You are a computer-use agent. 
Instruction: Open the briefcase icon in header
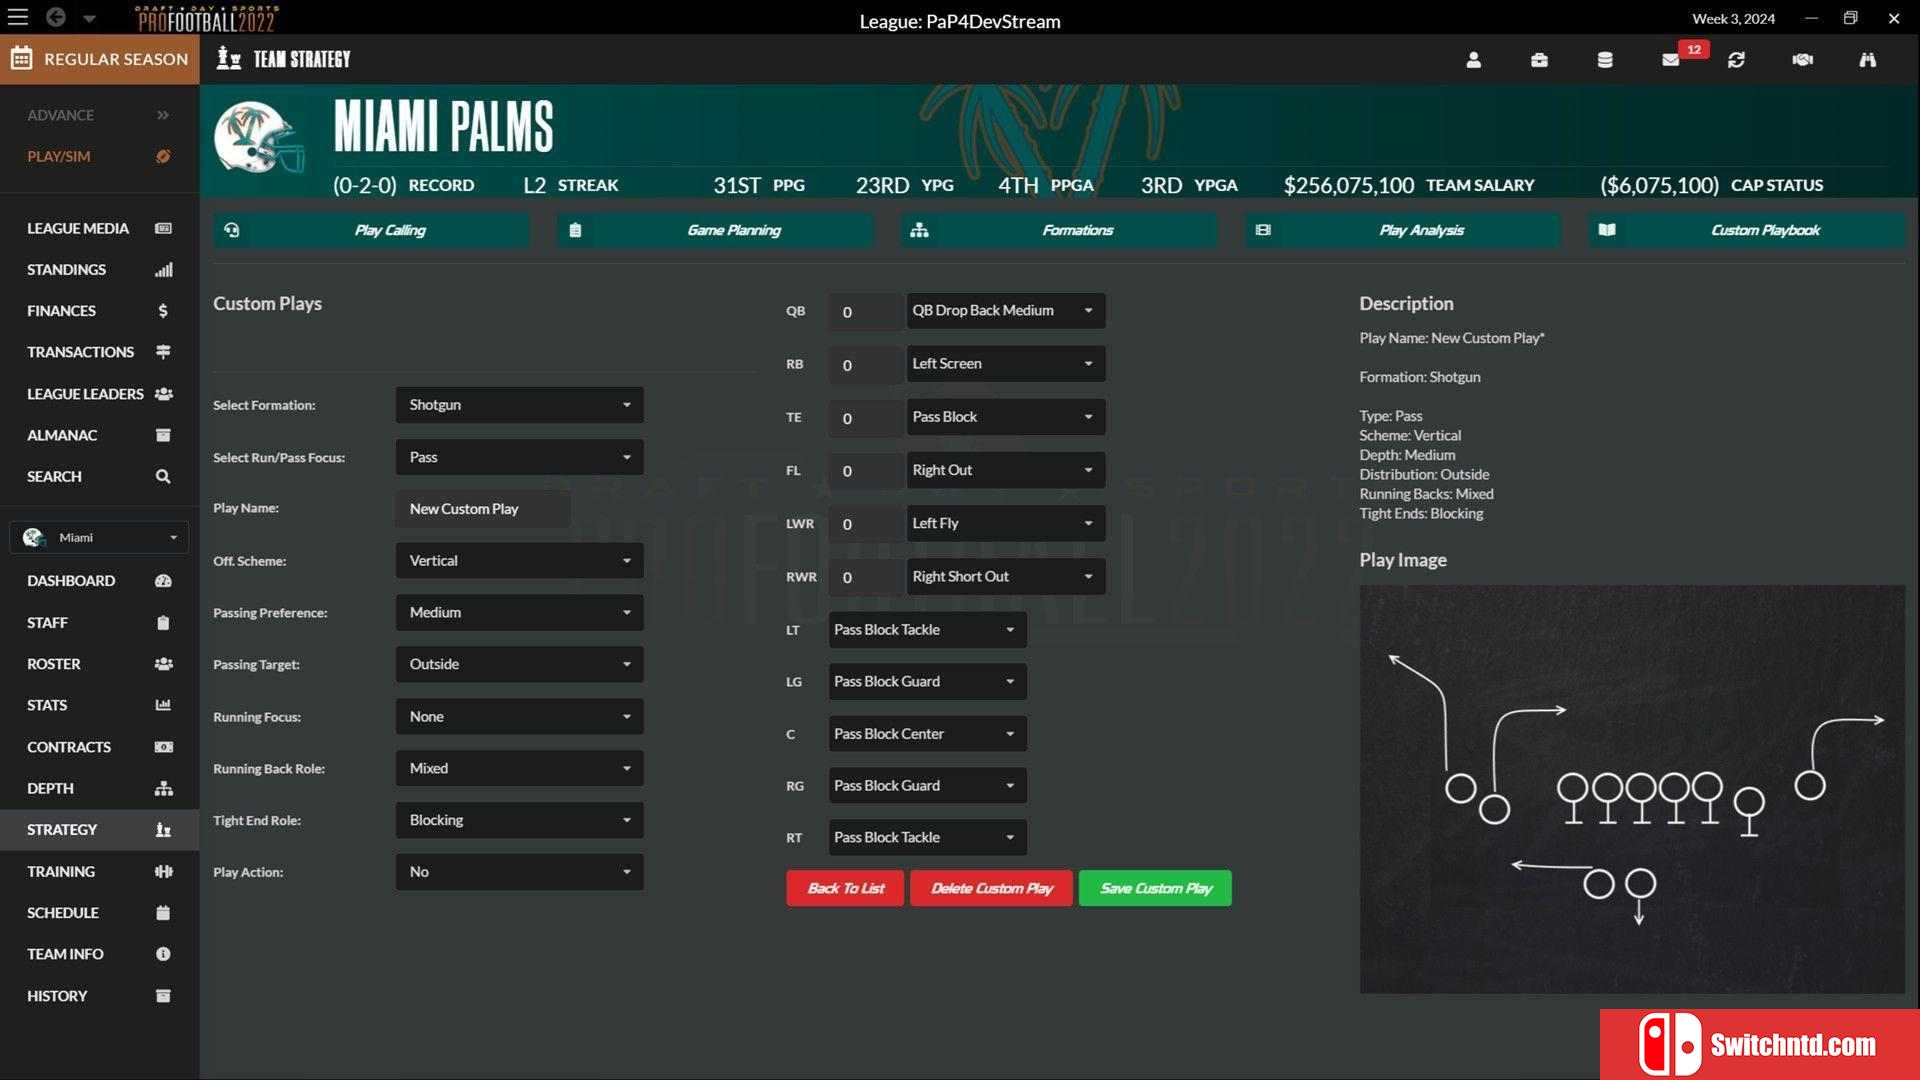point(1539,60)
